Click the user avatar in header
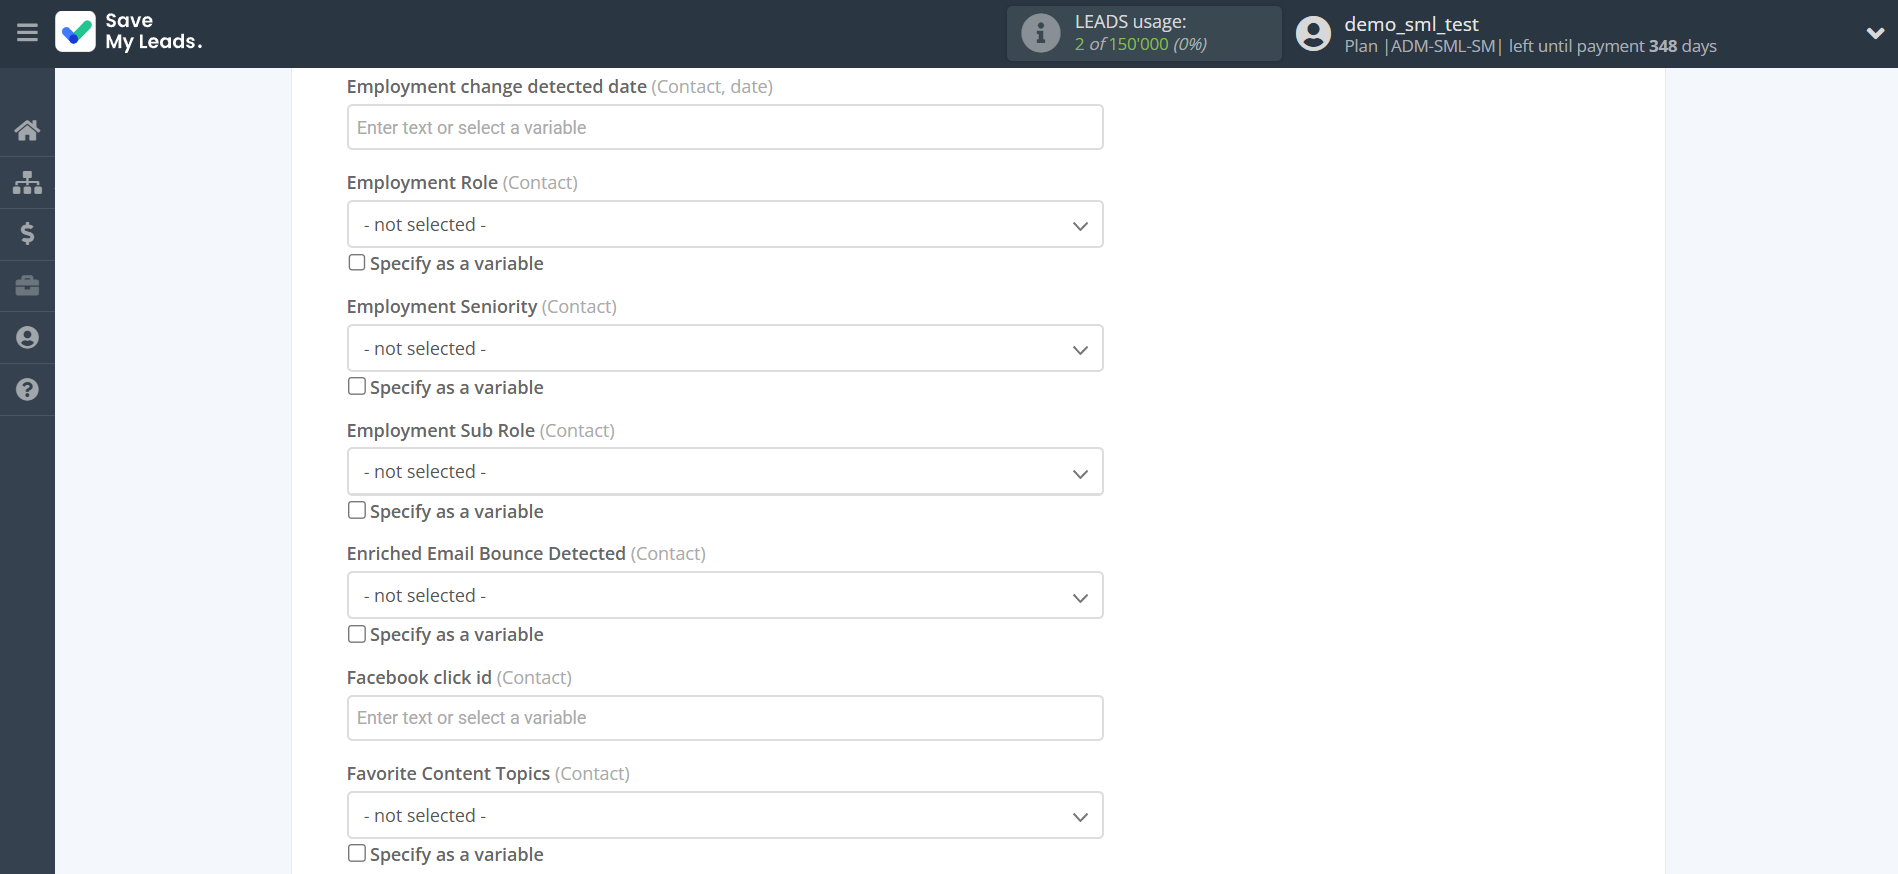This screenshot has height=874, width=1898. [1313, 33]
